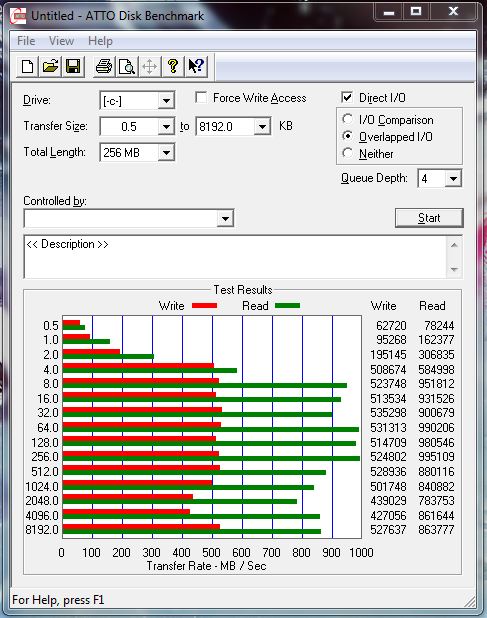The height and width of the screenshot is (618, 487).
Task: Click inside the Description text field
Action: (x=235, y=257)
